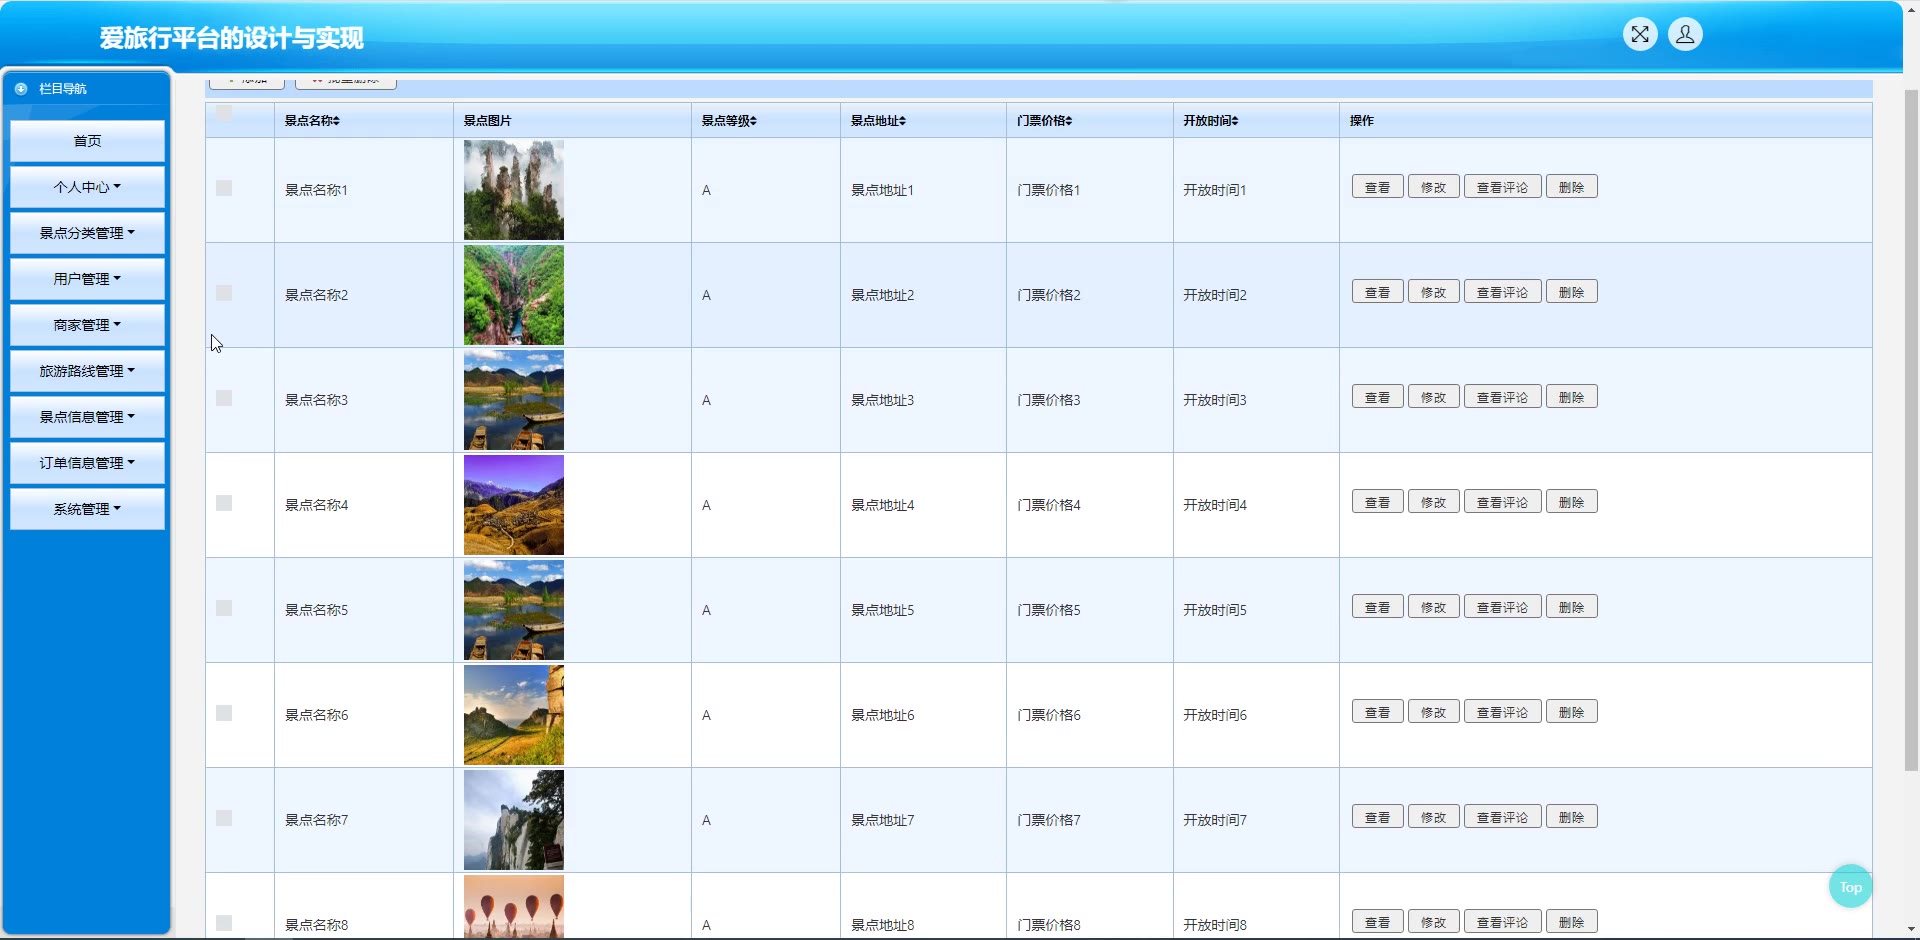Click 修改 for 景点名称2
The image size is (1920, 940).
[1433, 292]
